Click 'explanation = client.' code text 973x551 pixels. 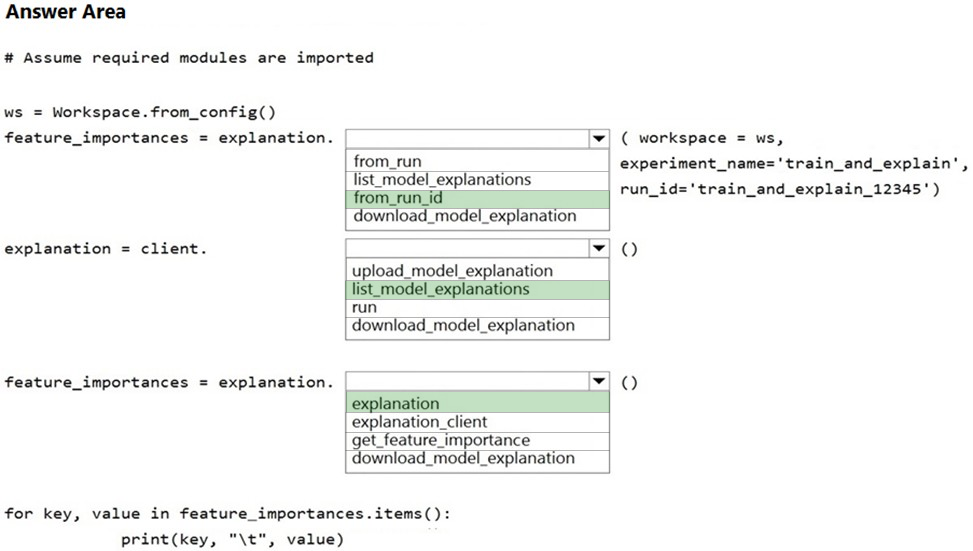click(x=105, y=249)
